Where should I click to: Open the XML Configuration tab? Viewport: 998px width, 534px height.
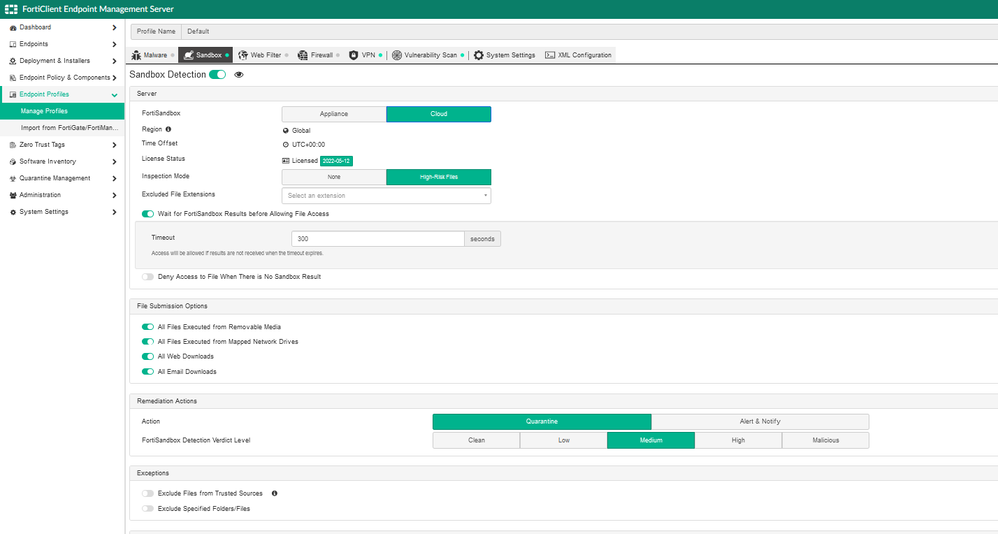[579, 55]
